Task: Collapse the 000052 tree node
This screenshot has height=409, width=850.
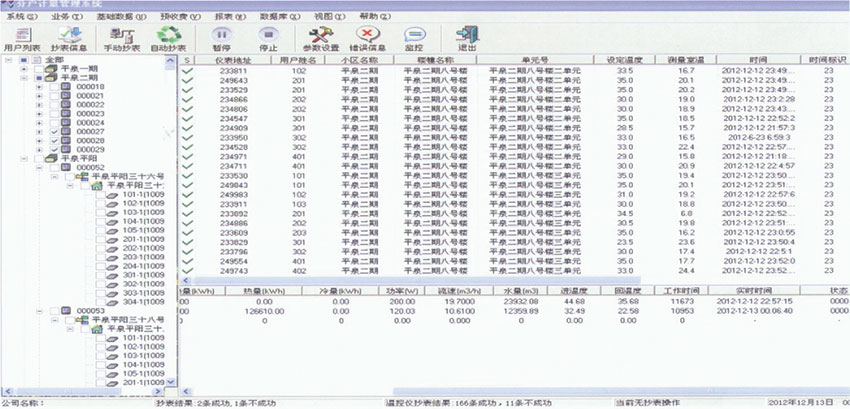Action: (x=38, y=168)
